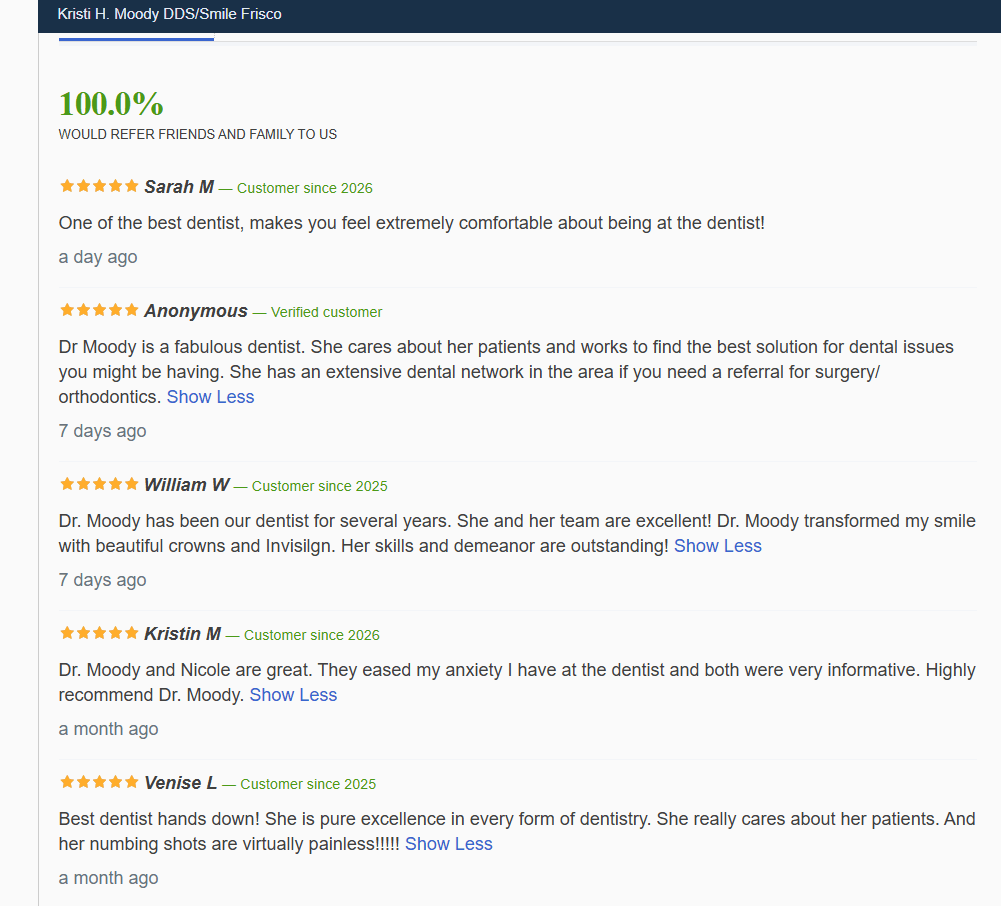Click the Sarah M reviewer name

coord(179,187)
